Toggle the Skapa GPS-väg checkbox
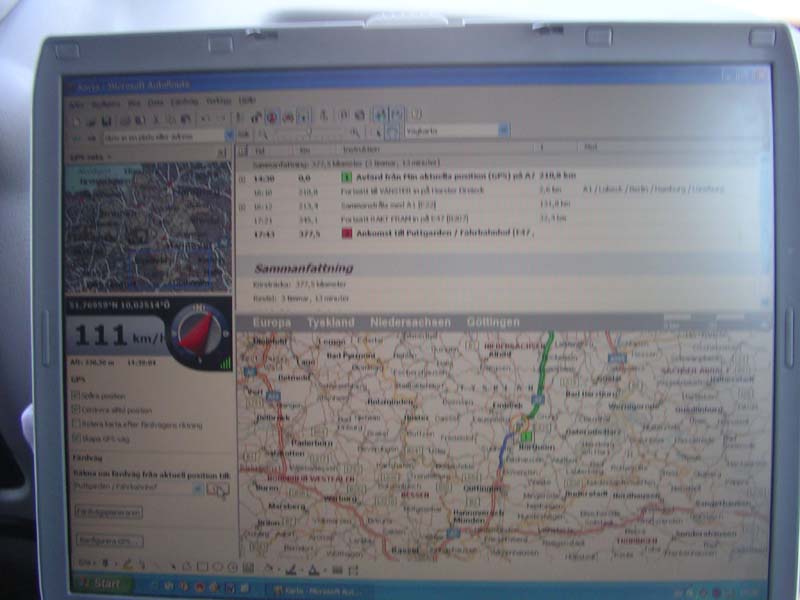The height and width of the screenshot is (600, 800). 76,438
